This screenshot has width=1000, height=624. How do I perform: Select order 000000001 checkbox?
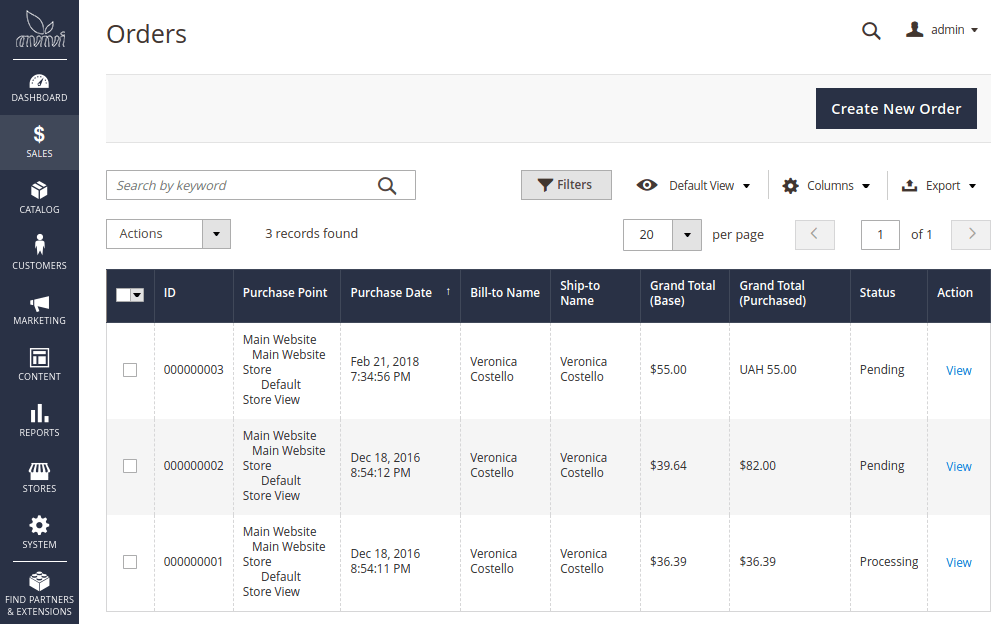130,561
